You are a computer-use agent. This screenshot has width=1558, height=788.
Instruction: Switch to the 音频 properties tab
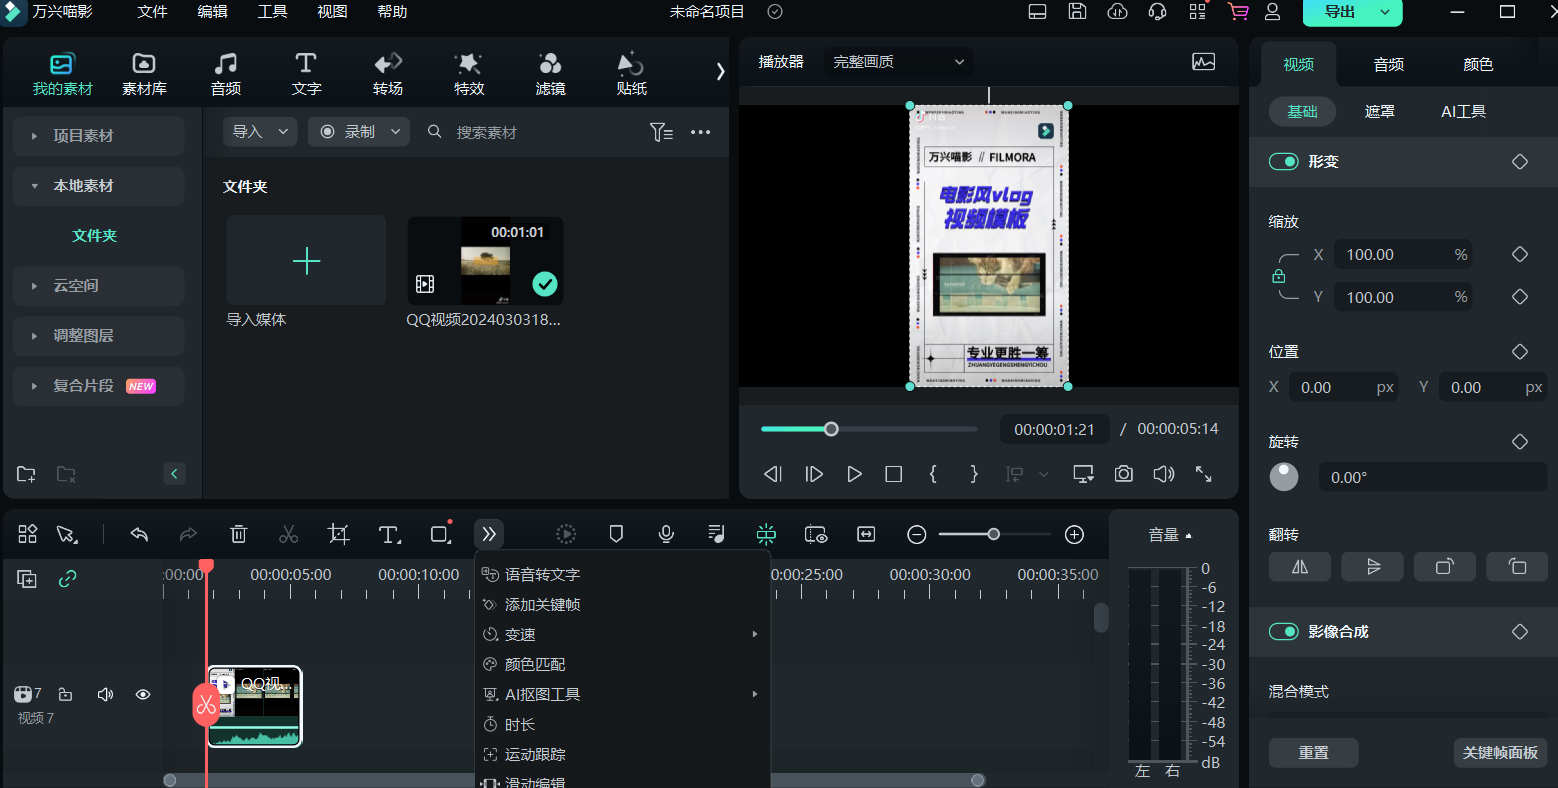(1388, 65)
